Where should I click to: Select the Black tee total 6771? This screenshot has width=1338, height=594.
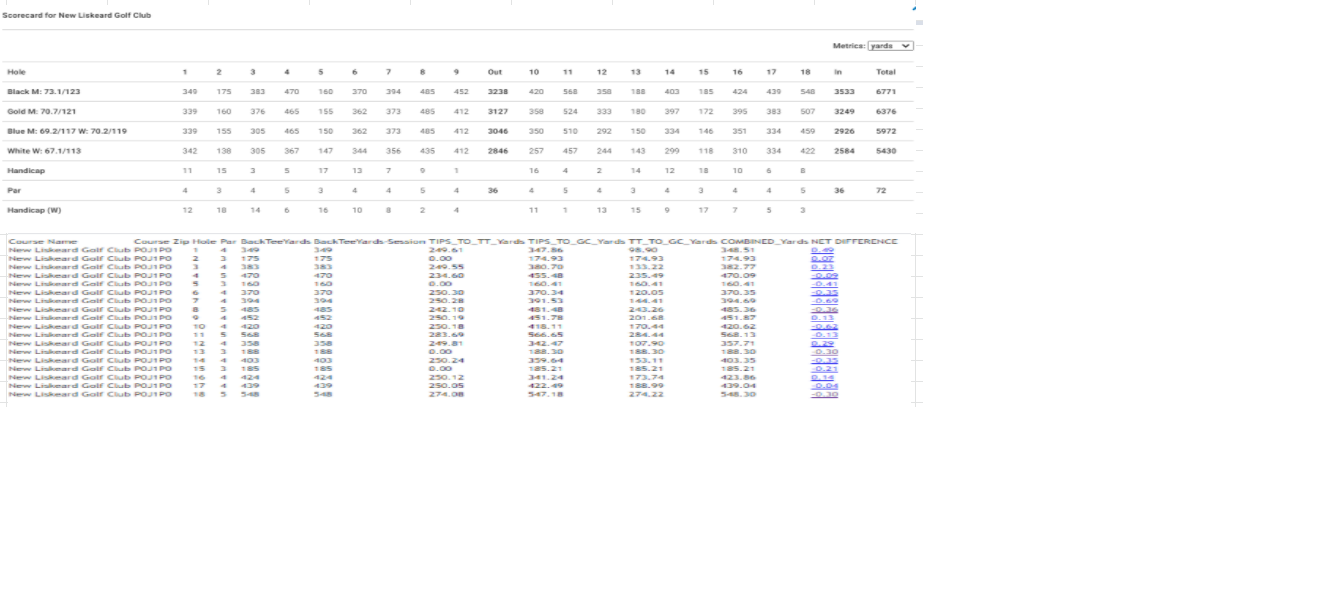[x=886, y=91]
